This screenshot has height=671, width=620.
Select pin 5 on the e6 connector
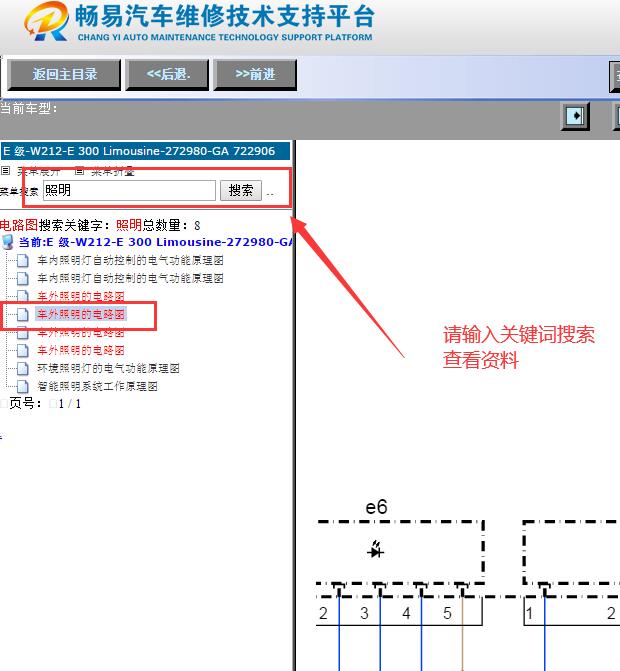click(447, 613)
